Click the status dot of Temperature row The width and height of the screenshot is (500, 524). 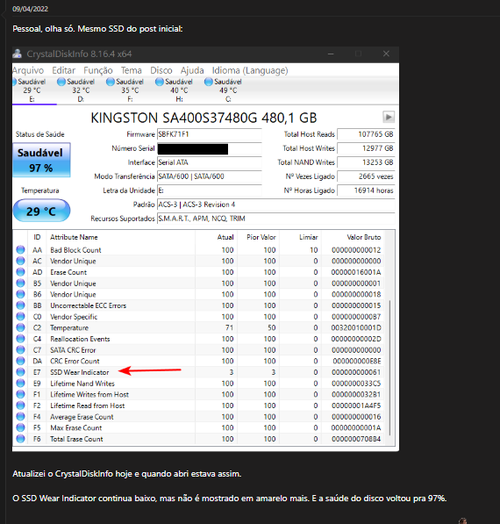20,328
